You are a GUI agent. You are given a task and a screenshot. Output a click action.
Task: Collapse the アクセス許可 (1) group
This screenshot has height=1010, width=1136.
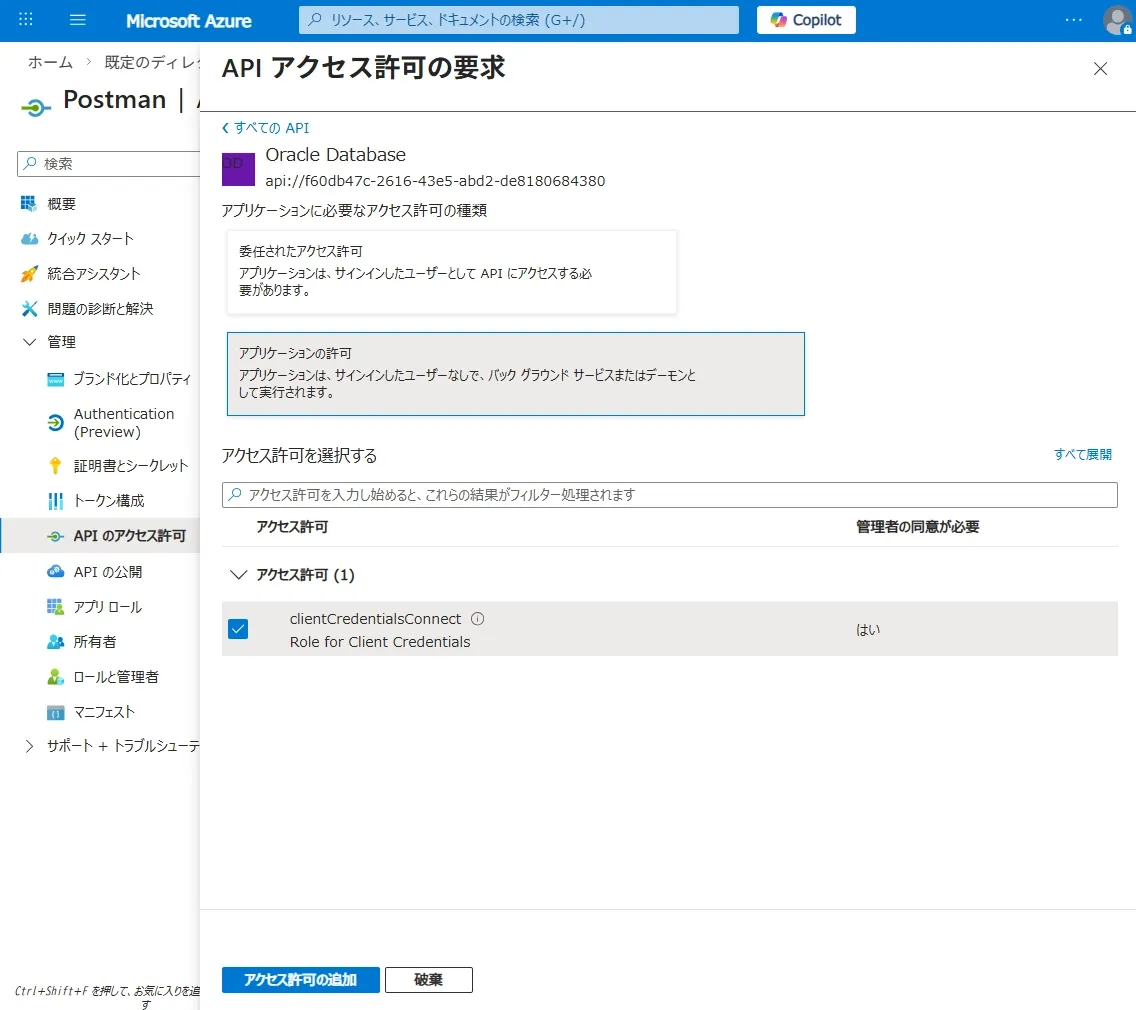238,575
